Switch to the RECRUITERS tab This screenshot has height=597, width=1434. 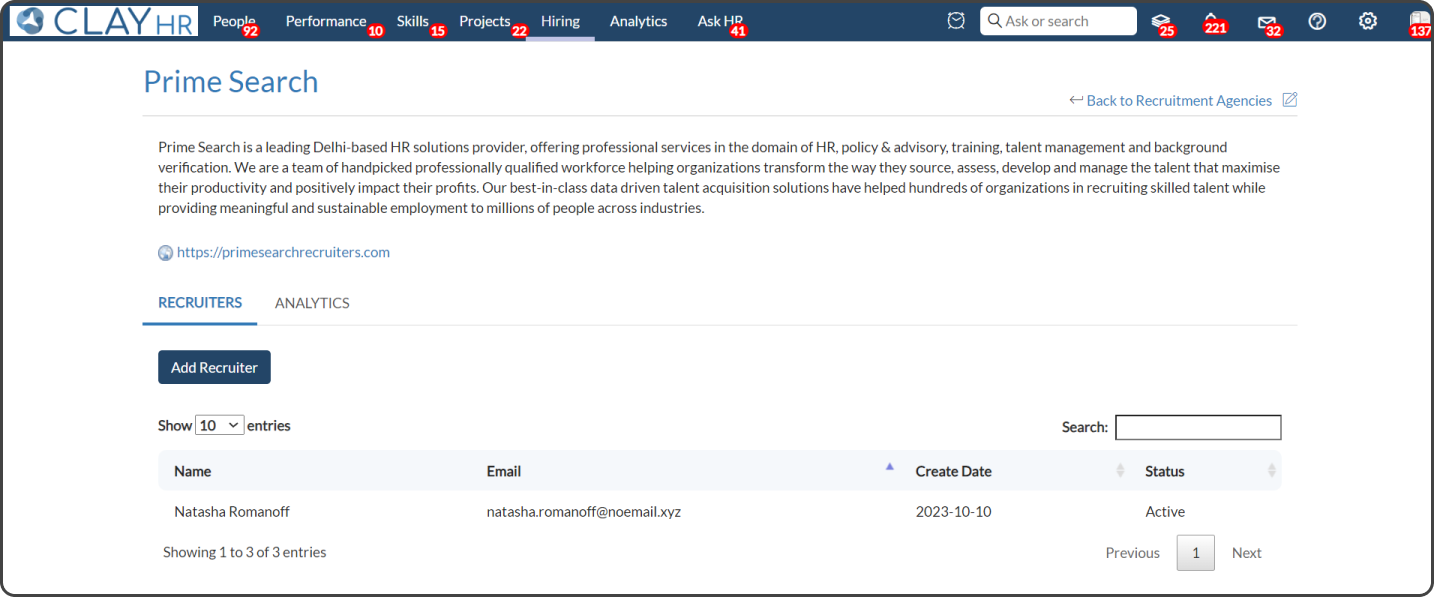pos(200,303)
